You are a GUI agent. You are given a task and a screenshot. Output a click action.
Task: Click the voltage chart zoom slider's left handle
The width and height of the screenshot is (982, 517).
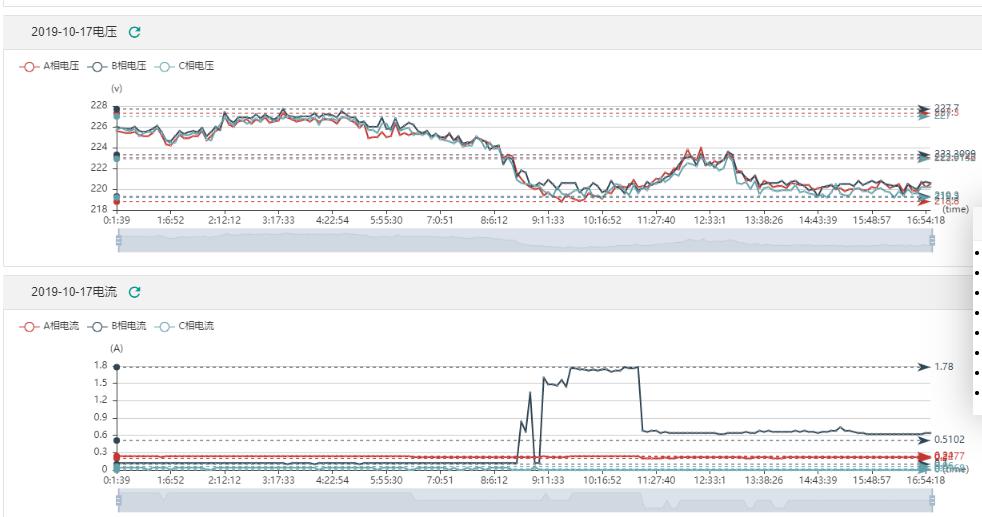118,240
